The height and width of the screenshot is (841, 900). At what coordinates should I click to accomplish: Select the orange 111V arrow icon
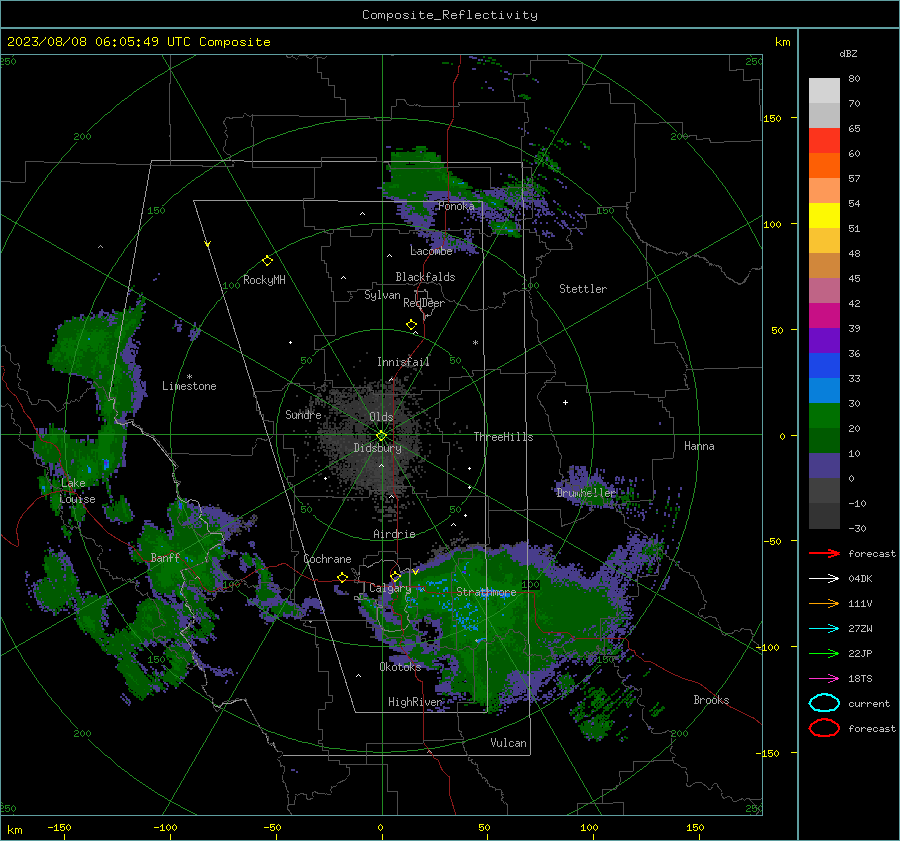824,603
